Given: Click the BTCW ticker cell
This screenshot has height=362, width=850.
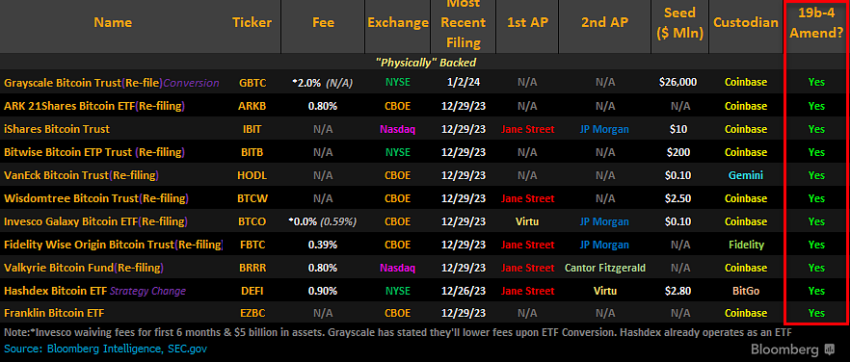Looking at the screenshot, I should coord(252,198).
